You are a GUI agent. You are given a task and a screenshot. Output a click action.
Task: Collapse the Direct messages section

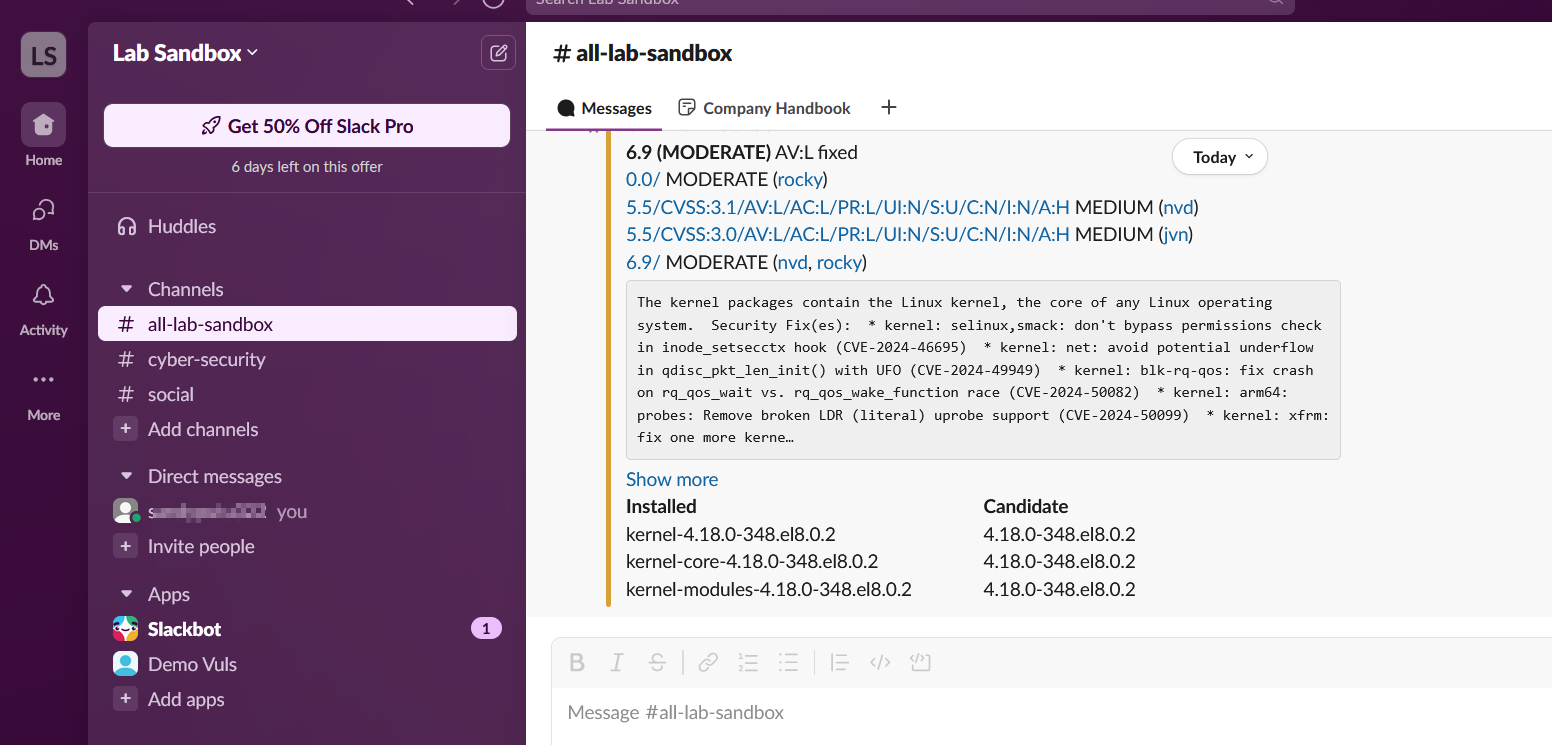(127, 476)
